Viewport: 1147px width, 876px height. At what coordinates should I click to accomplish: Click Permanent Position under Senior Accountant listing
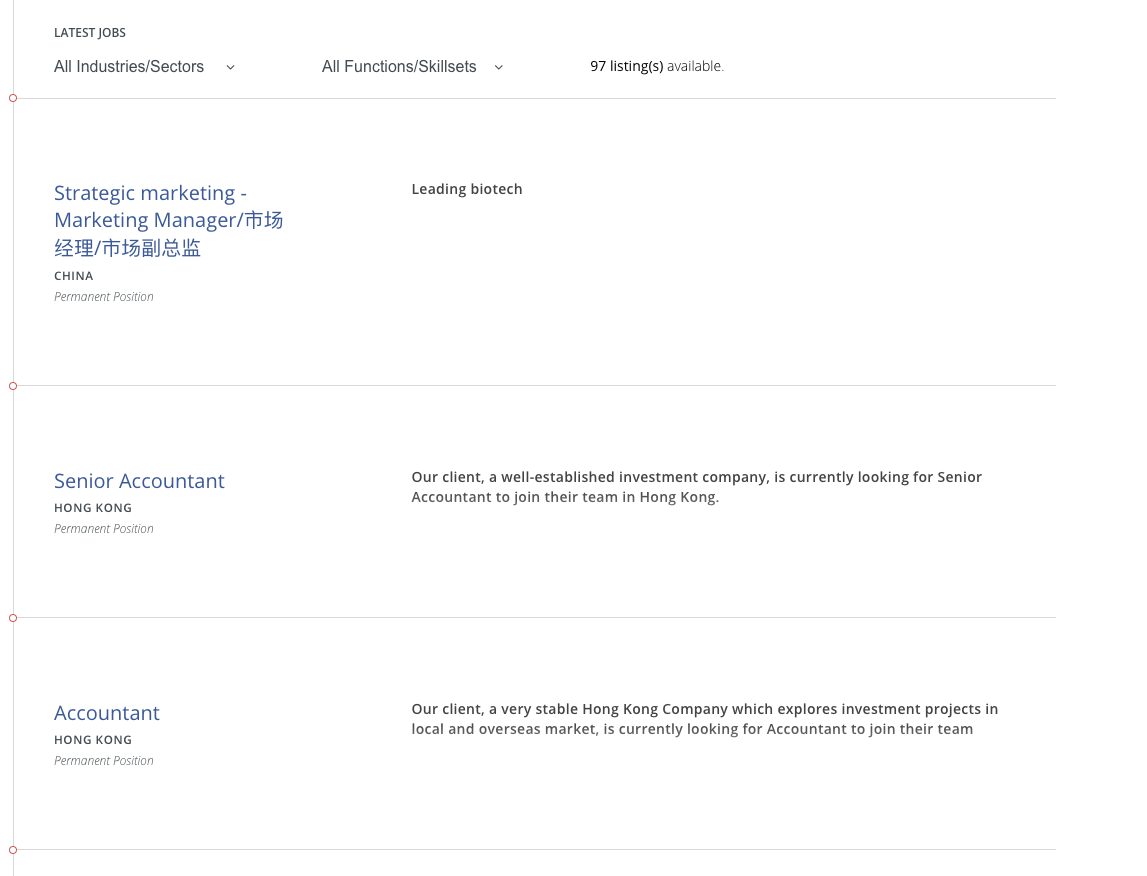click(104, 529)
